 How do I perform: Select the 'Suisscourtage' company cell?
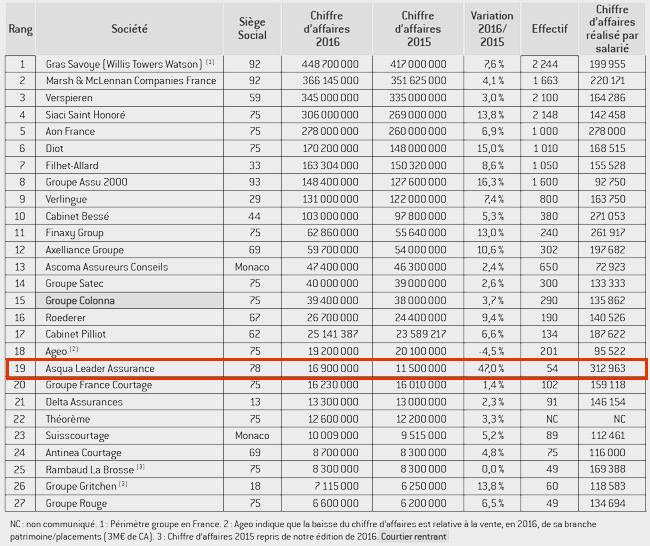click(x=129, y=435)
